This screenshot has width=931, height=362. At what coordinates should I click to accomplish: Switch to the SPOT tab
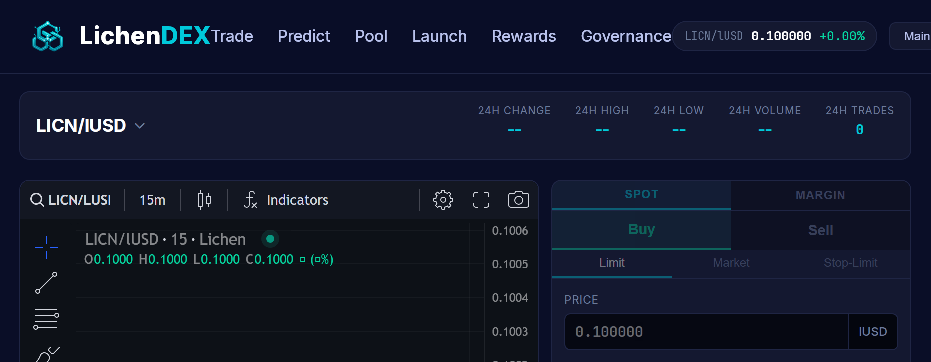tap(641, 195)
